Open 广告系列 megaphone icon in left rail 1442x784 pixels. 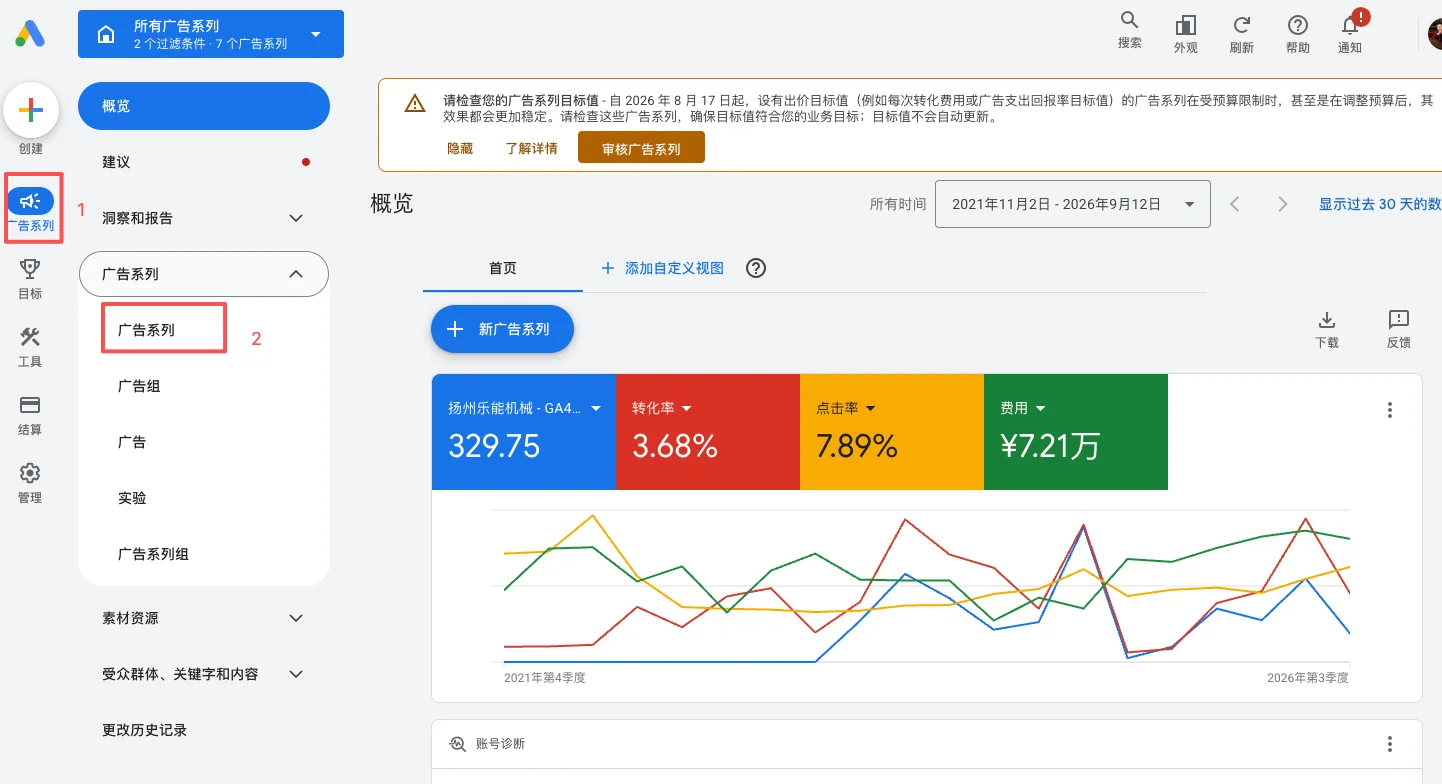coord(31,201)
